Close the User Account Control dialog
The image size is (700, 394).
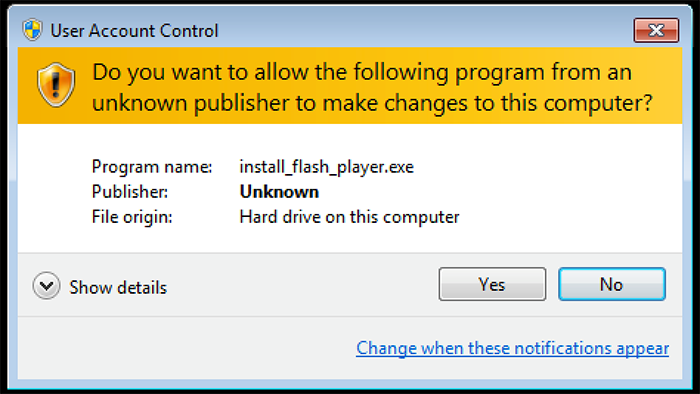(x=656, y=30)
